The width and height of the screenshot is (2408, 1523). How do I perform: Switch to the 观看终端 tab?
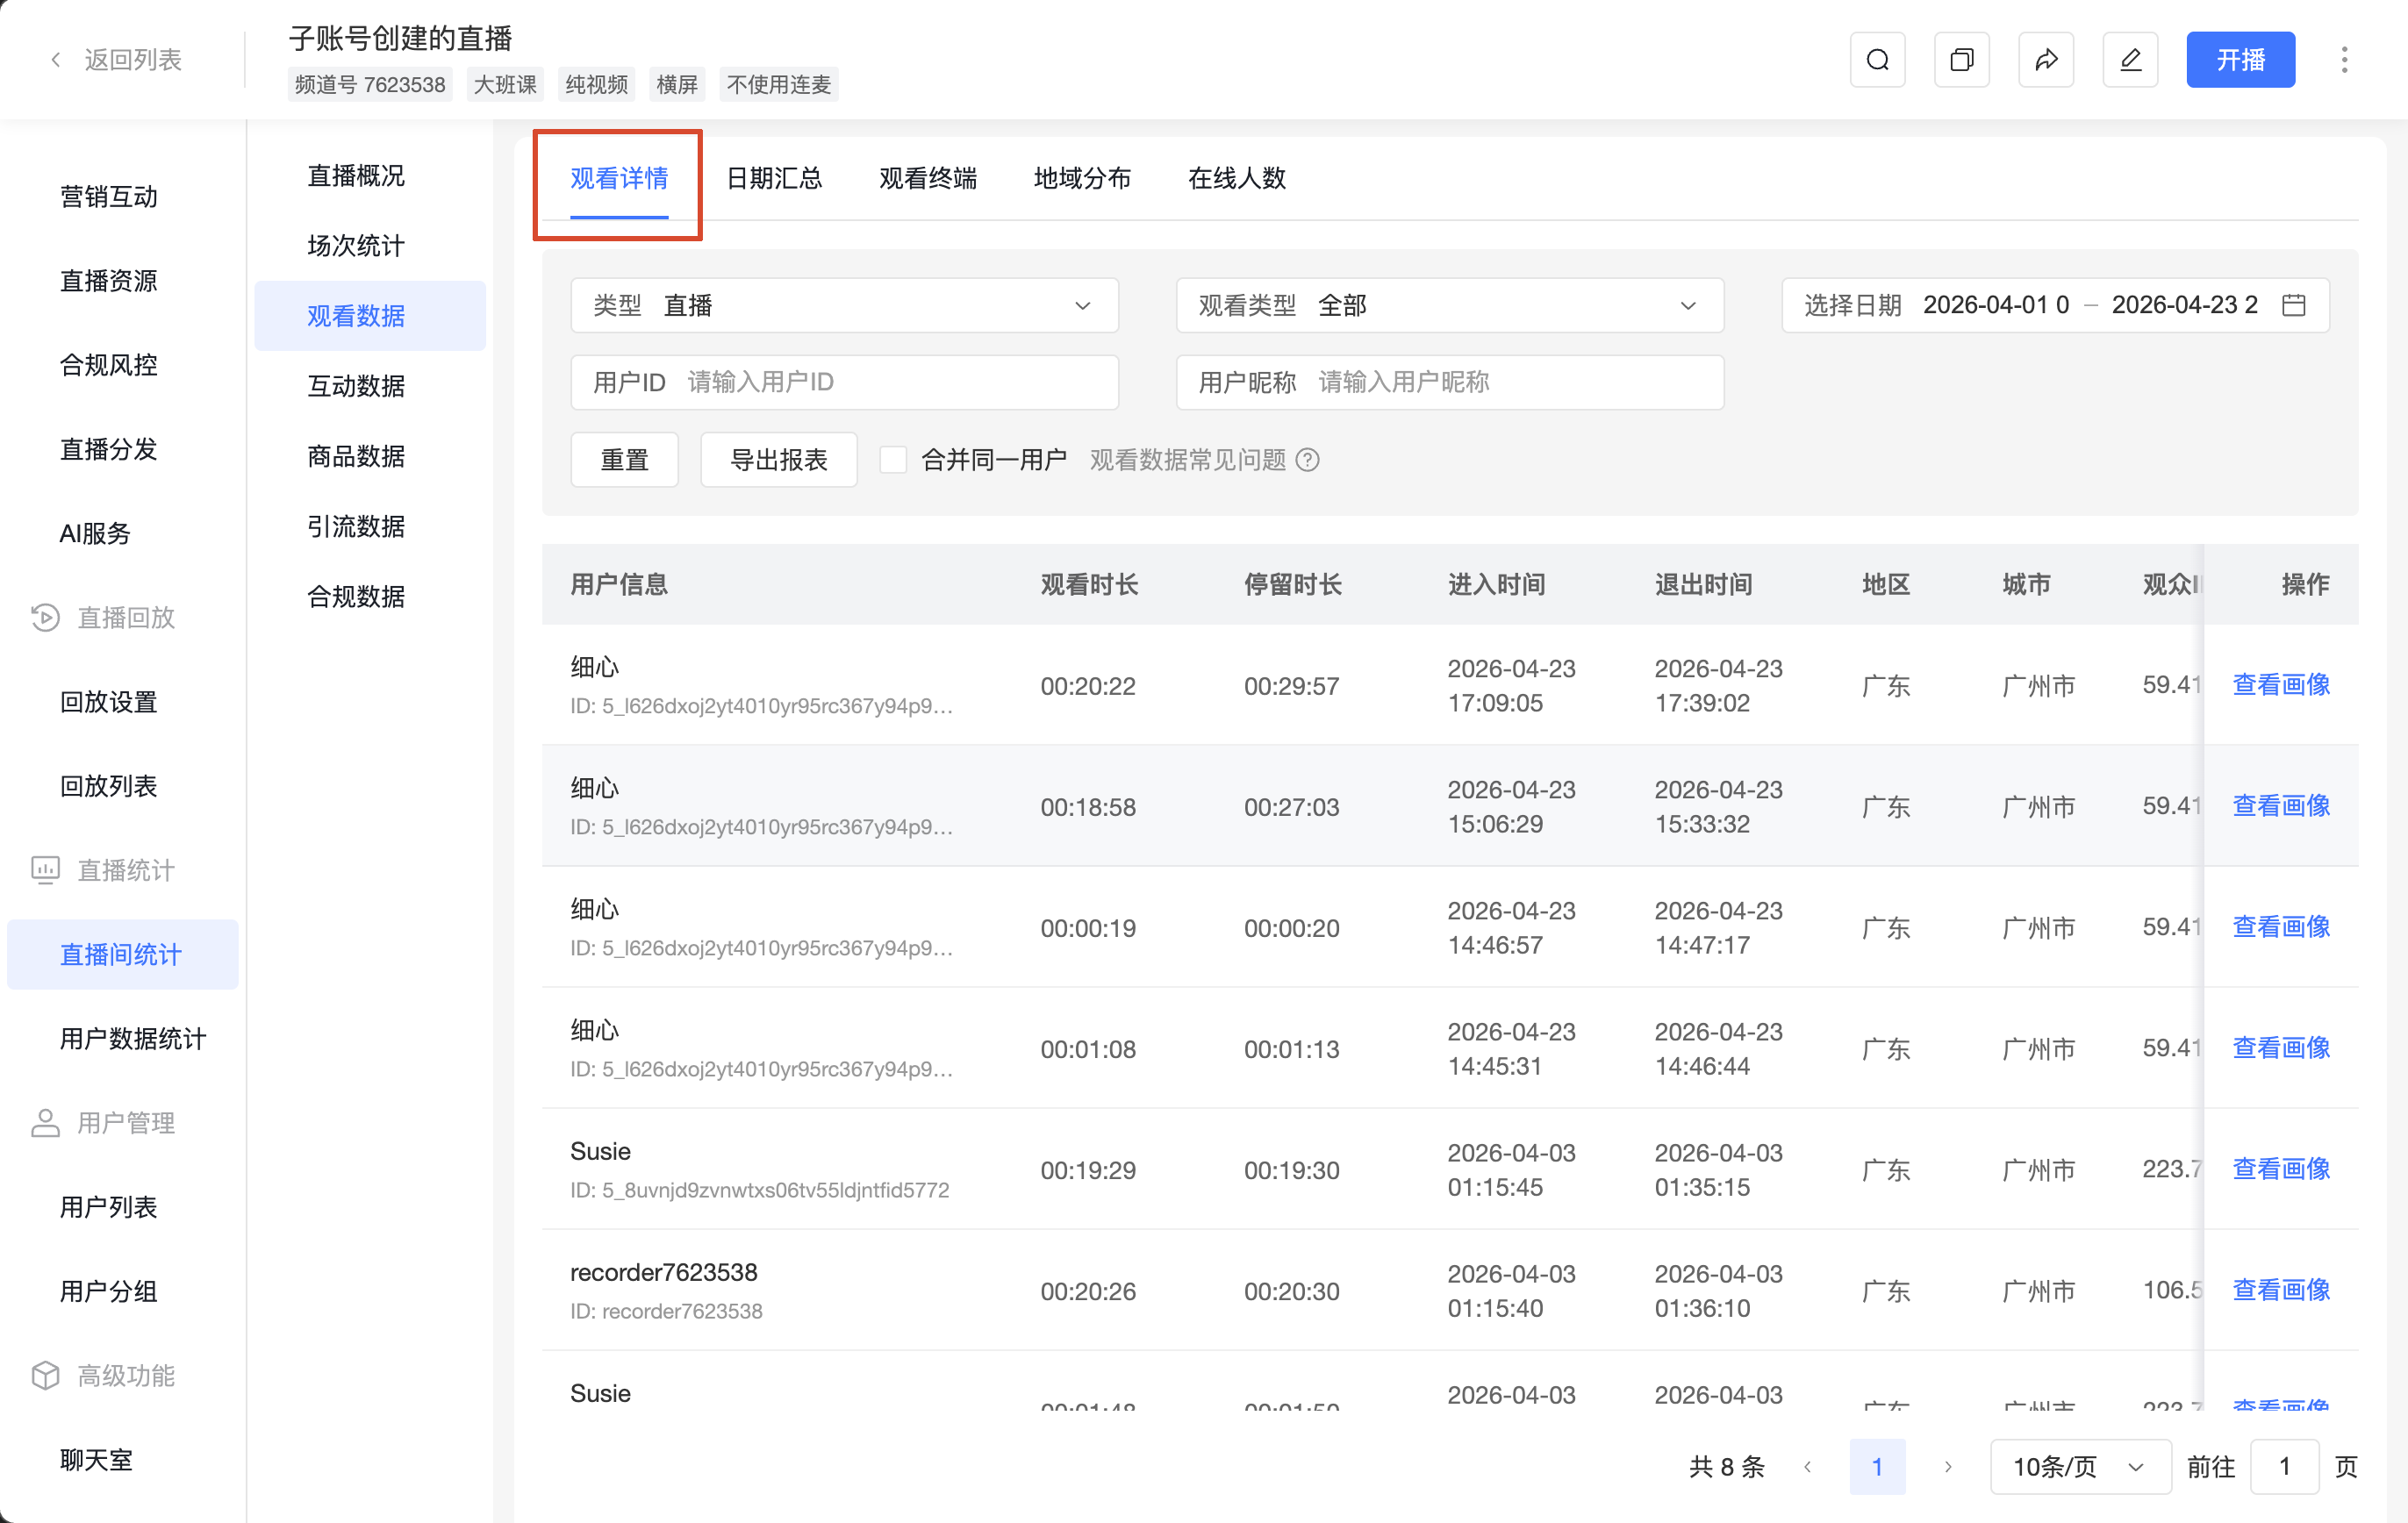point(928,178)
